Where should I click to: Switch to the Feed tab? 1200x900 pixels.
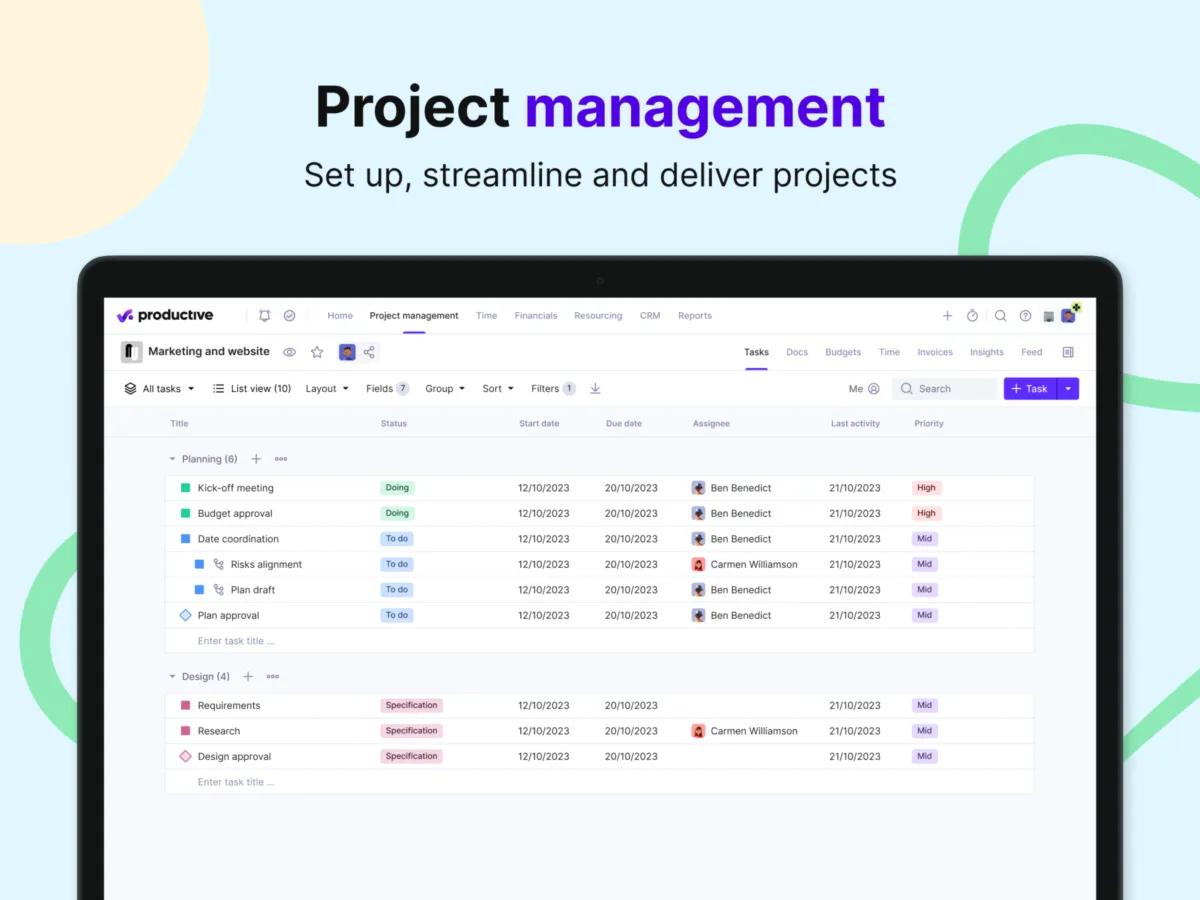click(x=1032, y=352)
